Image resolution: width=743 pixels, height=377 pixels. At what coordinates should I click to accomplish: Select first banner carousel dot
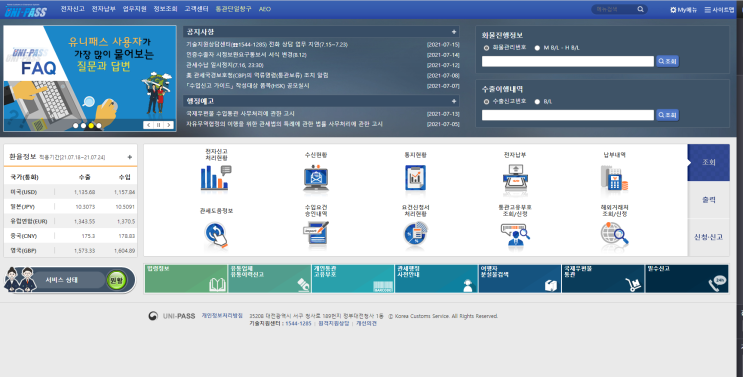(75, 126)
